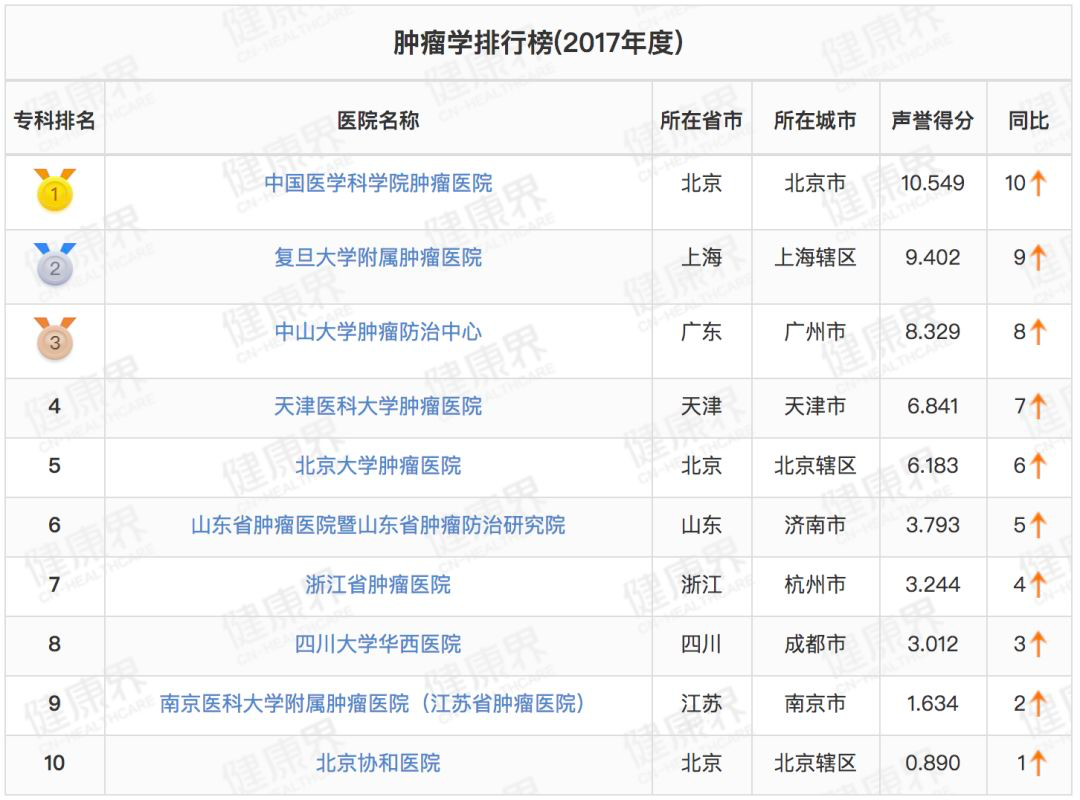The image size is (1080, 800).
Task: Select the score 3.244
Action: (933, 585)
